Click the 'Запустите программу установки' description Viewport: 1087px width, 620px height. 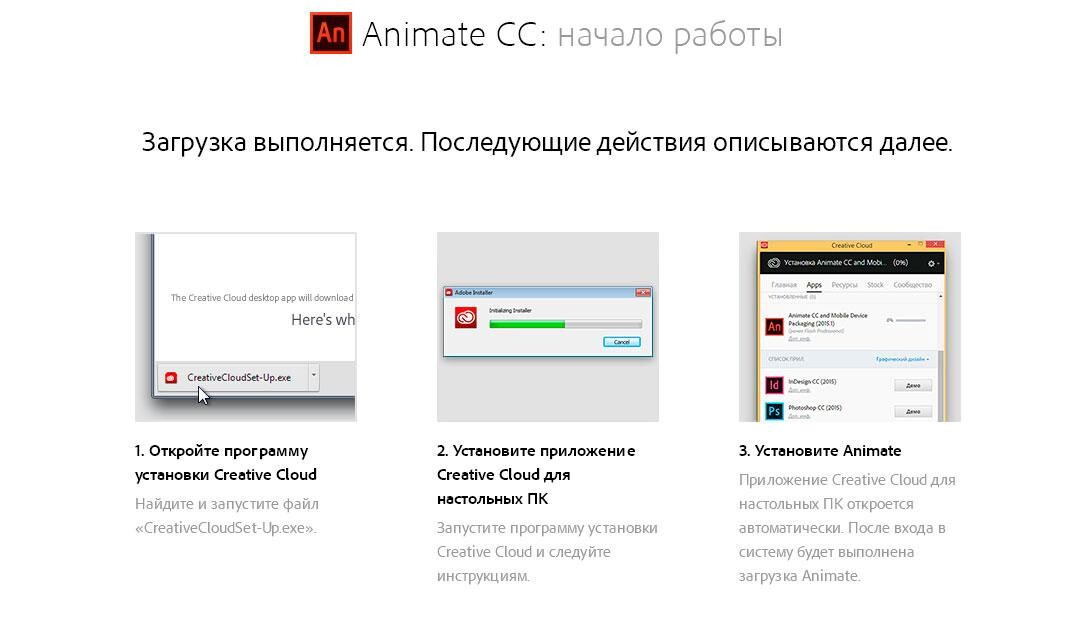(x=547, y=552)
